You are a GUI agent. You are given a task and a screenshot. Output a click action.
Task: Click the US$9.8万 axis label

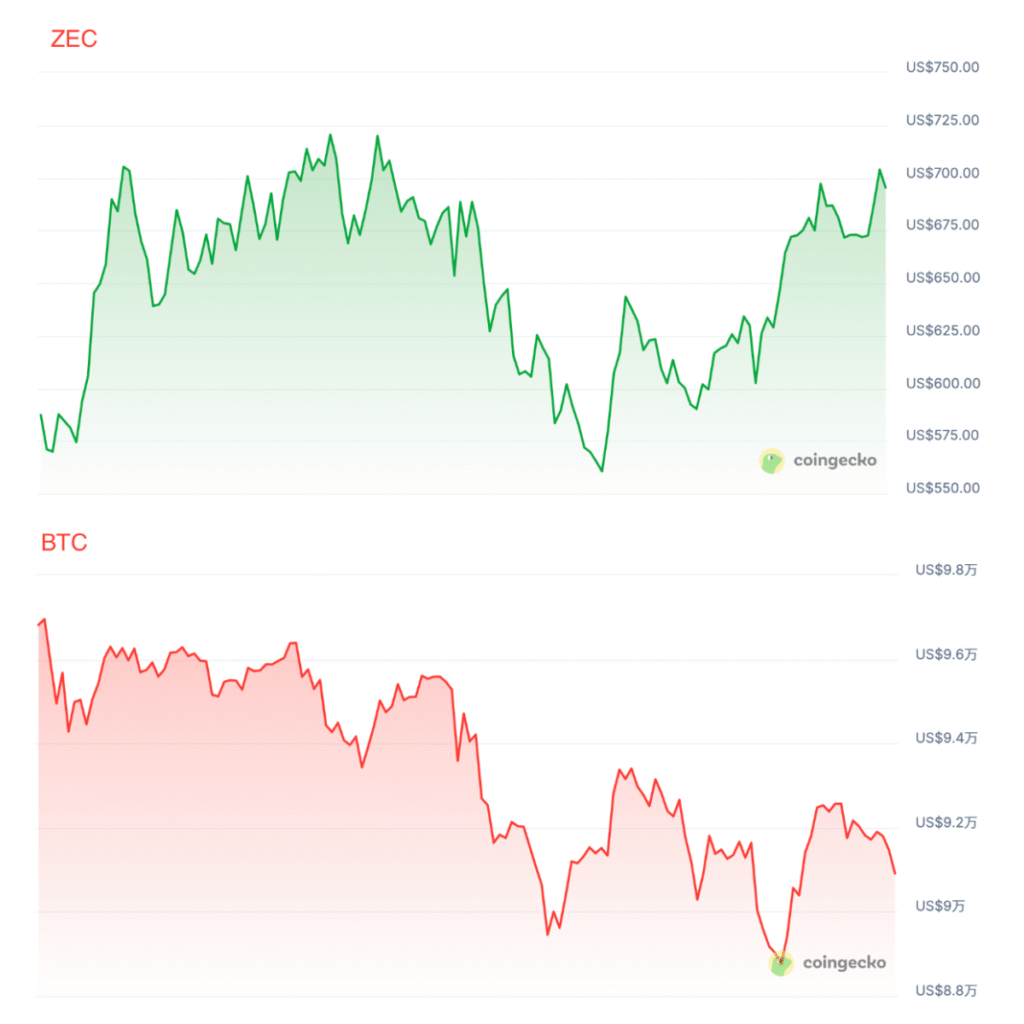[x=946, y=570]
